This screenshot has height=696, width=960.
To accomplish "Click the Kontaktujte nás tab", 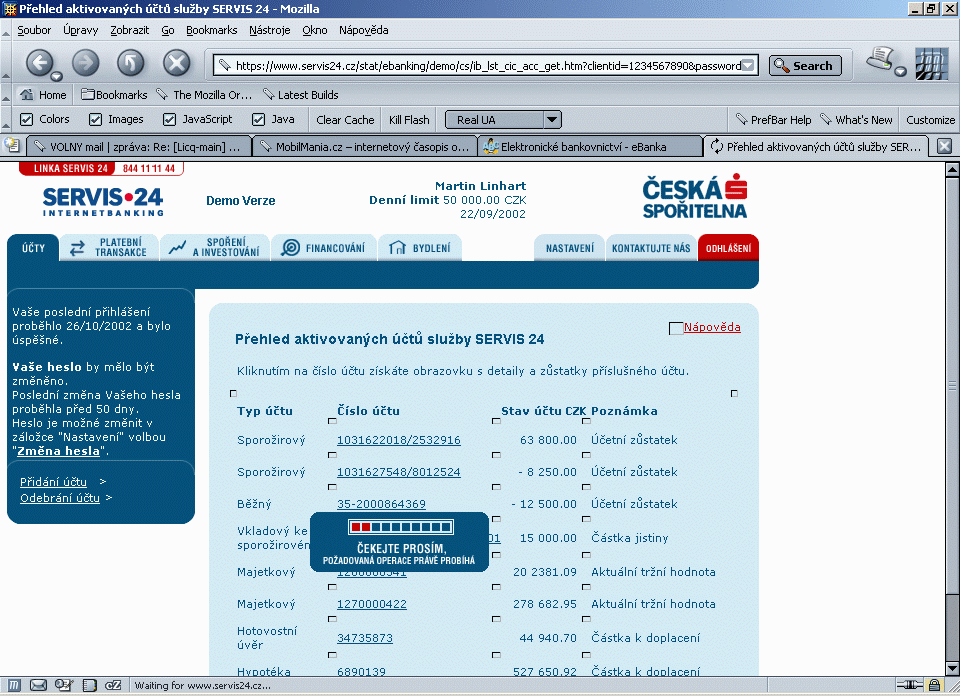I will (x=651, y=248).
